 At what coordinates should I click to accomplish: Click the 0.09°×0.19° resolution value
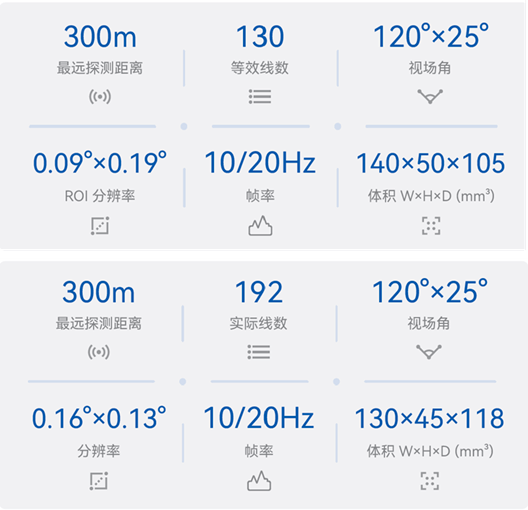point(100,163)
